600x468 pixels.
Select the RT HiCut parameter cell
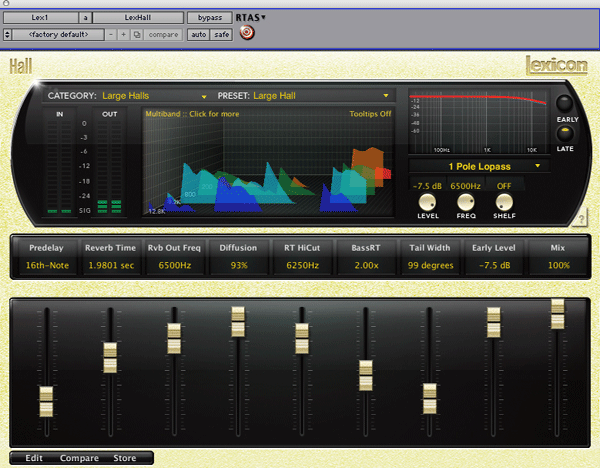[302, 256]
